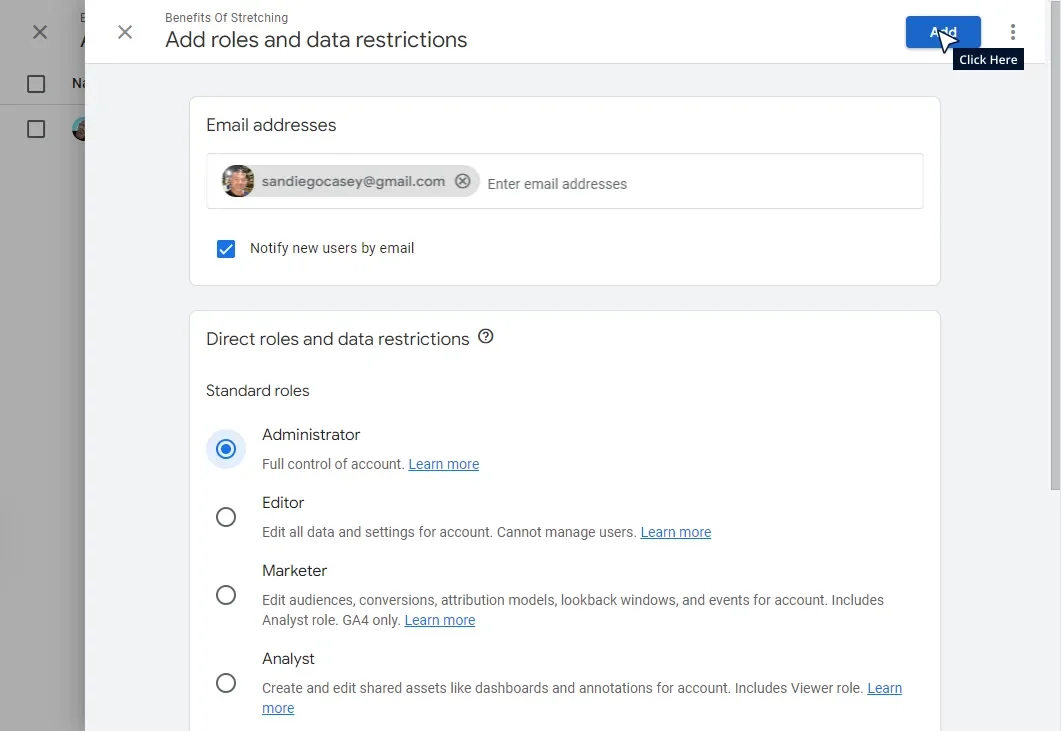The image size is (1061, 731).
Task: Click the help icon next to Direct roles
Action: click(486, 337)
